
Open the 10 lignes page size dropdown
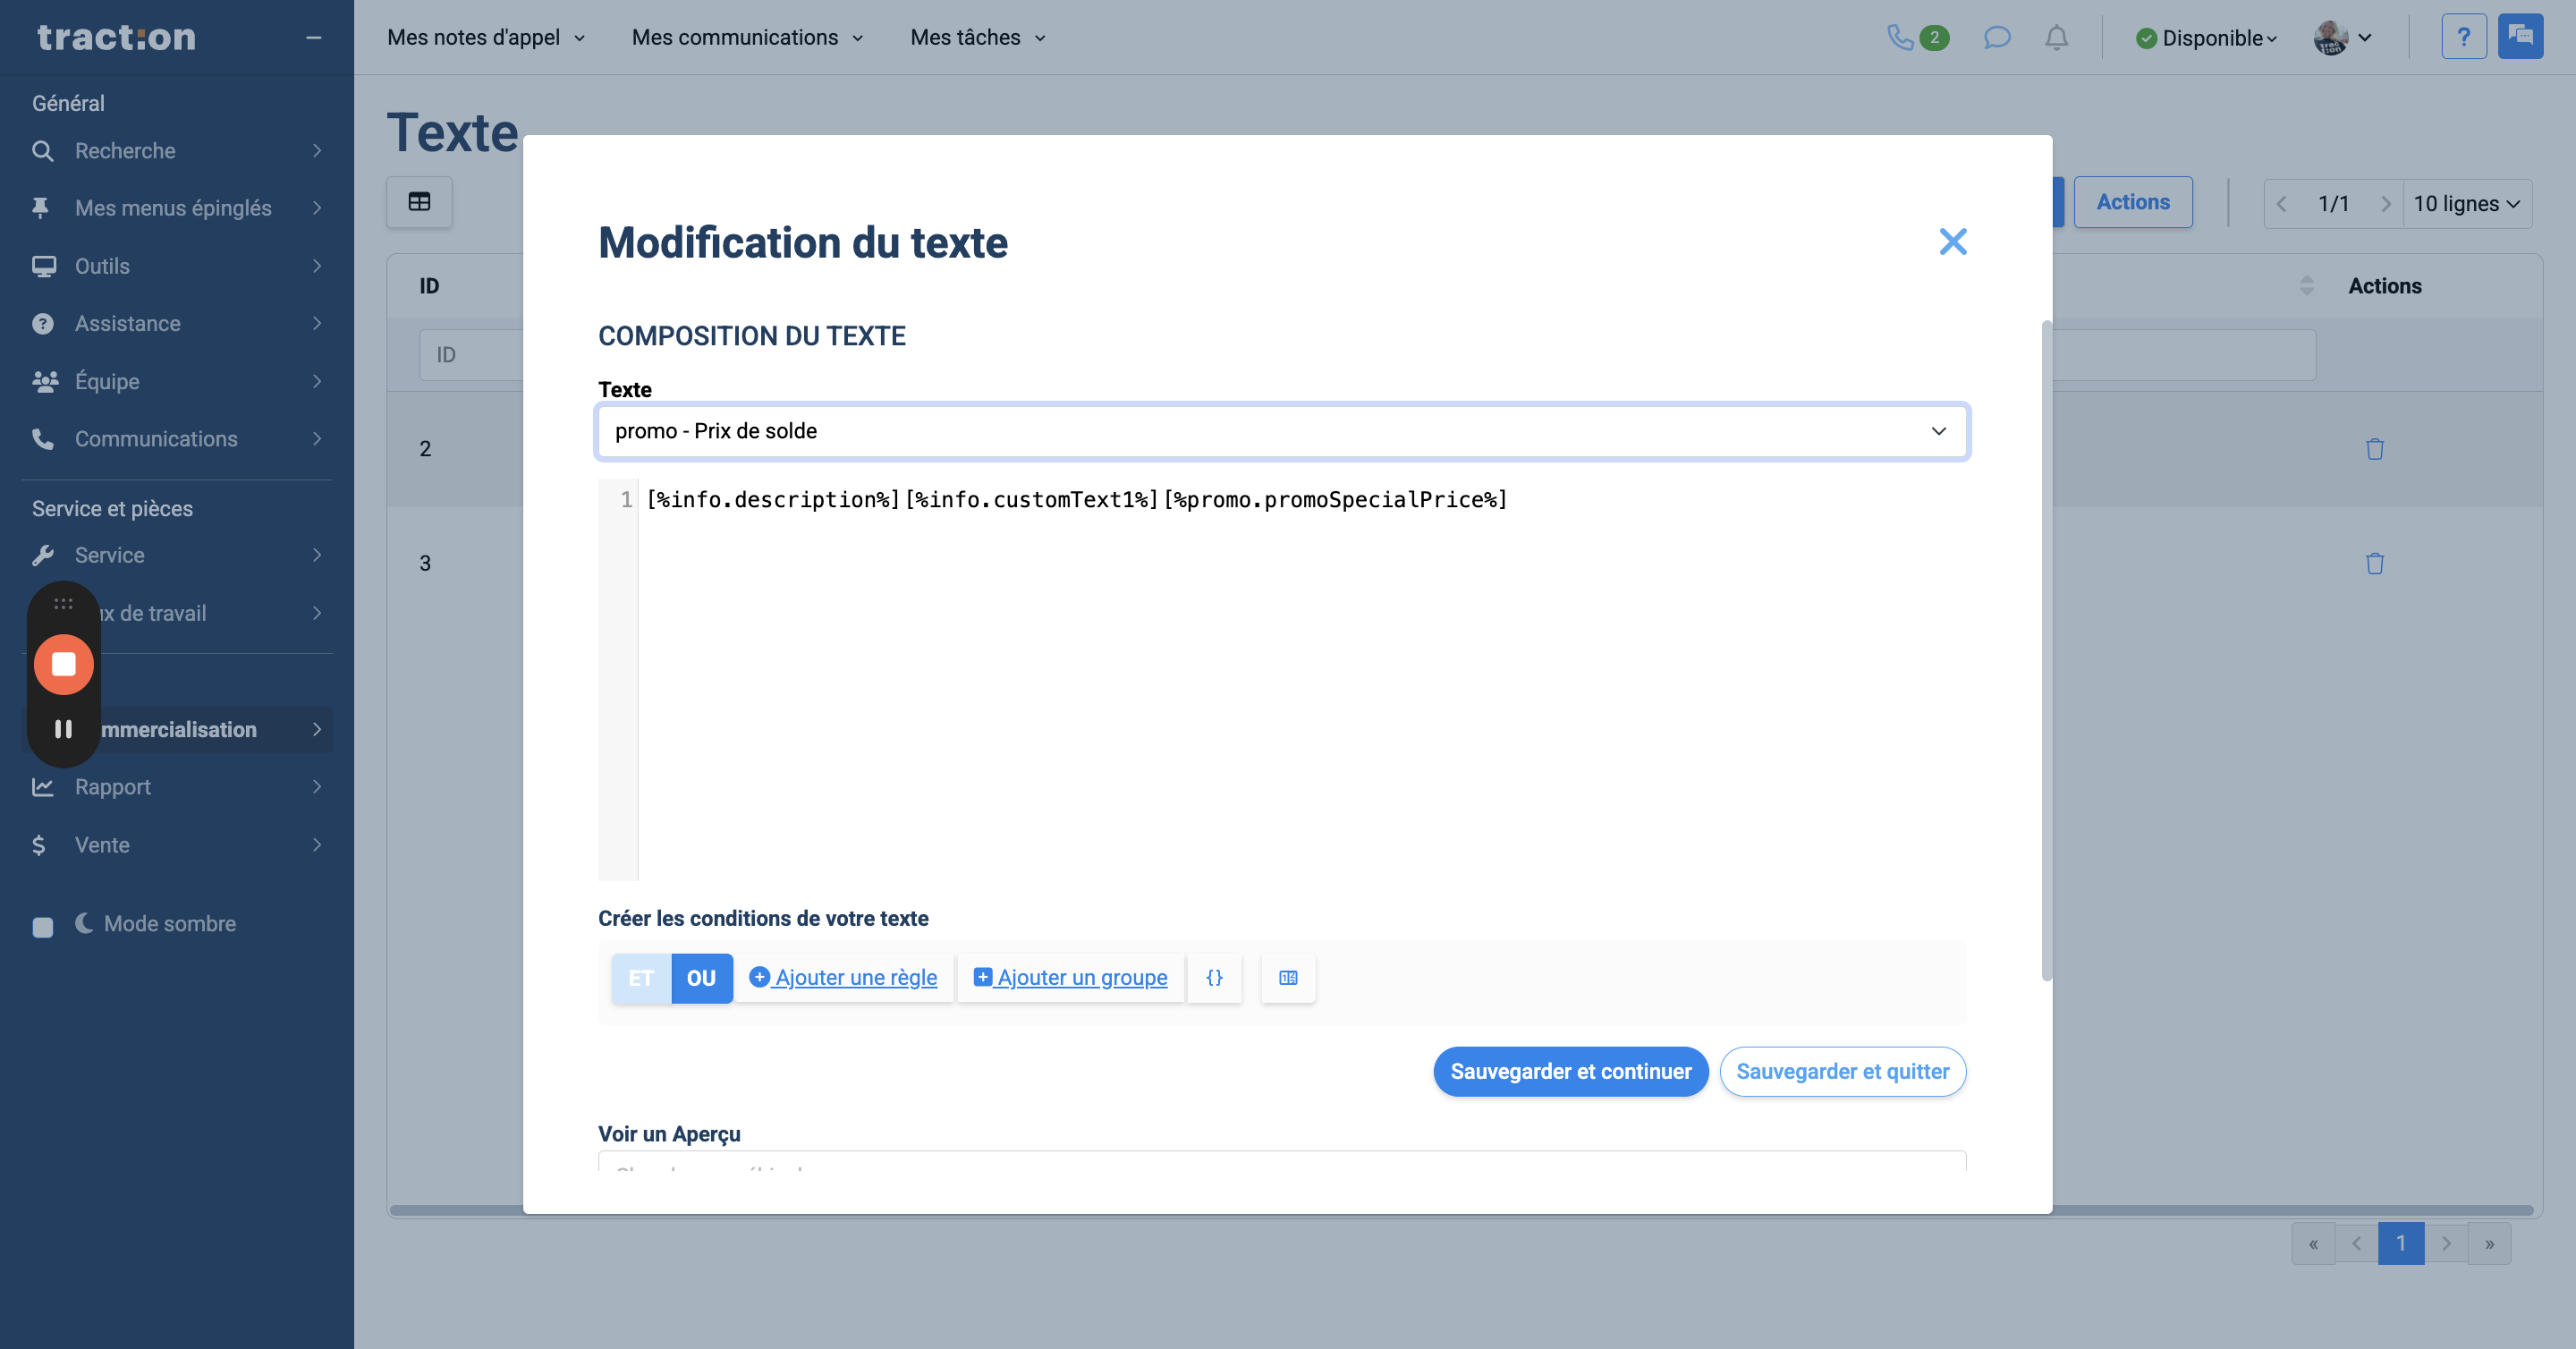(x=2465, y=204)
